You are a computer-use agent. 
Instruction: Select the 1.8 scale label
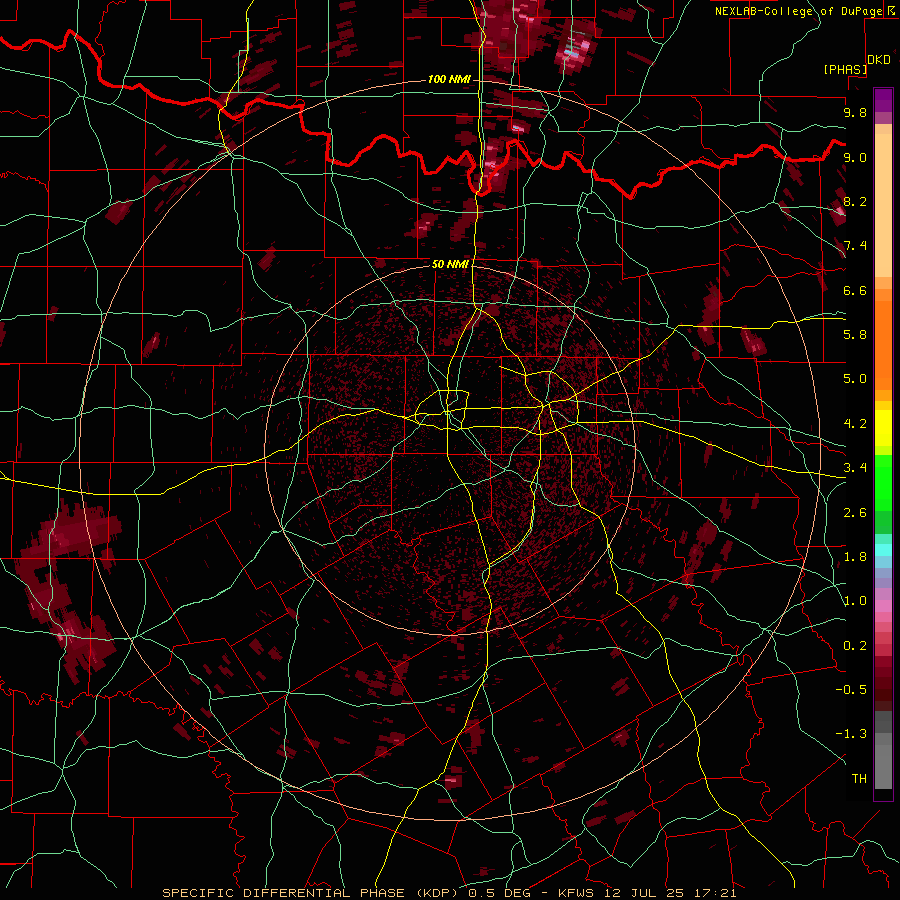click(x=855, y=557)
